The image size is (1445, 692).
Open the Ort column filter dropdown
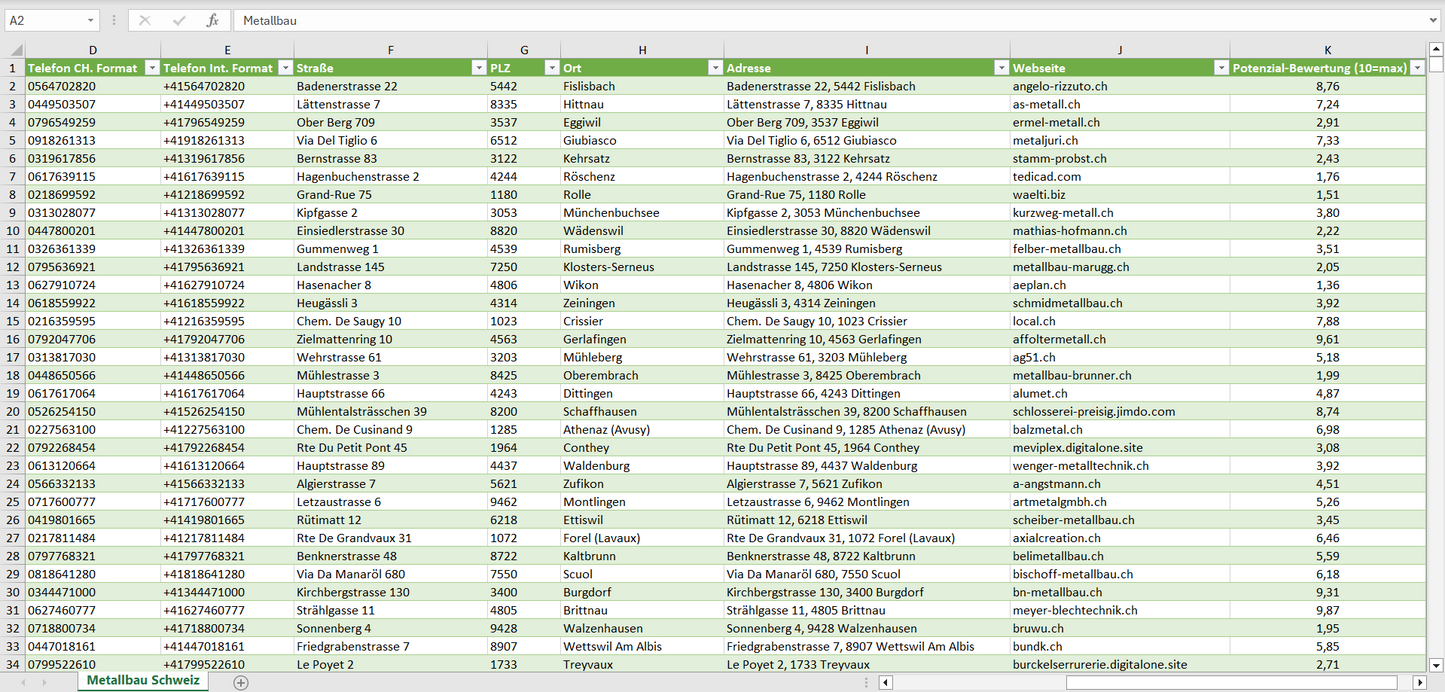[x=714, y=68]
